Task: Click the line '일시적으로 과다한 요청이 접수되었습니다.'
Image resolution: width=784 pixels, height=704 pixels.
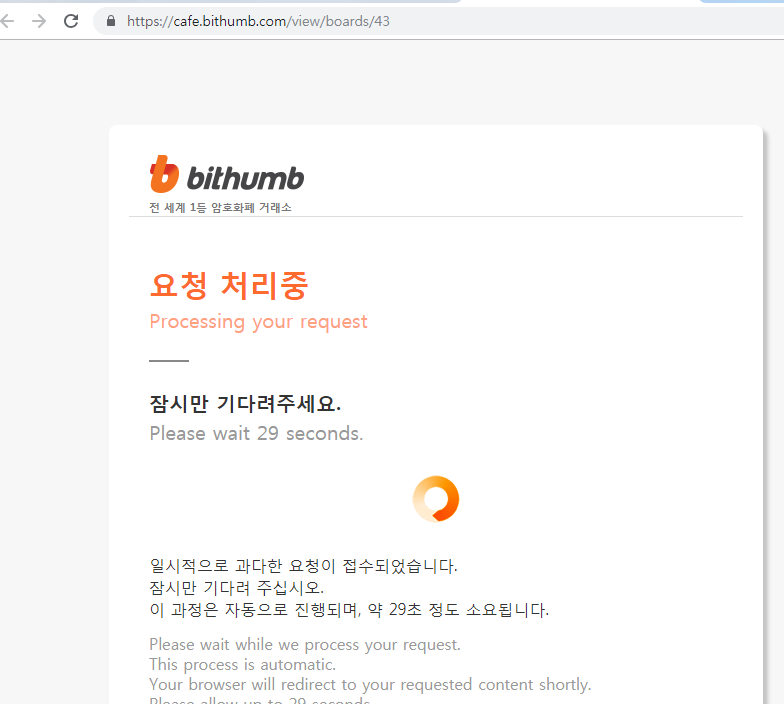Action: [x=304, y=566]
